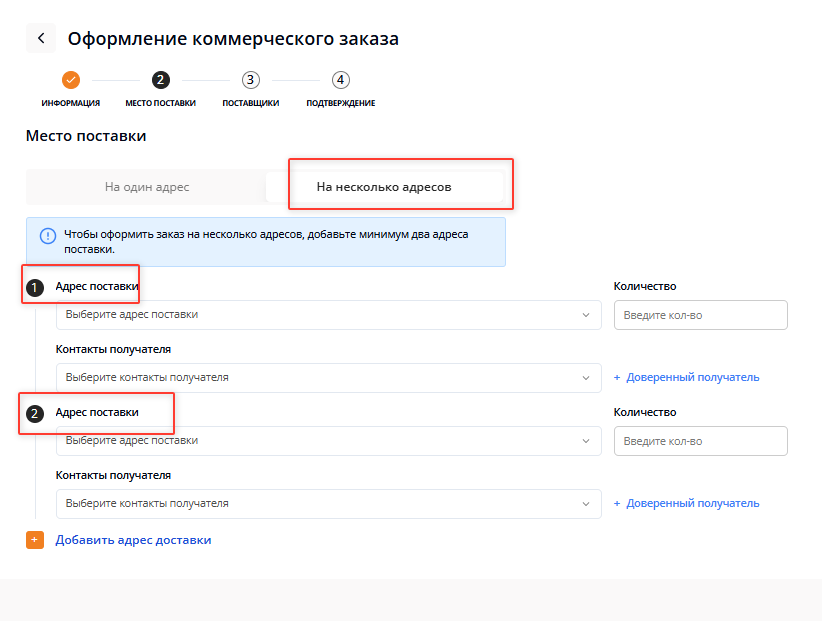Click the back arrow icon
822x623 pixels.
tap(41, 39)
